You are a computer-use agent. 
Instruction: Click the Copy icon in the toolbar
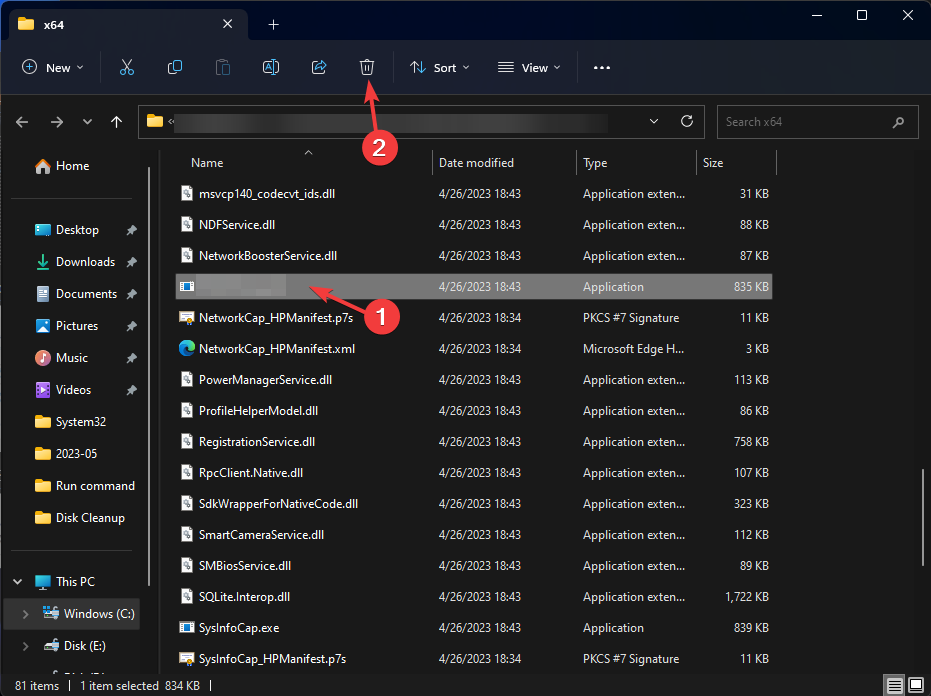click(x=174, y=67)
